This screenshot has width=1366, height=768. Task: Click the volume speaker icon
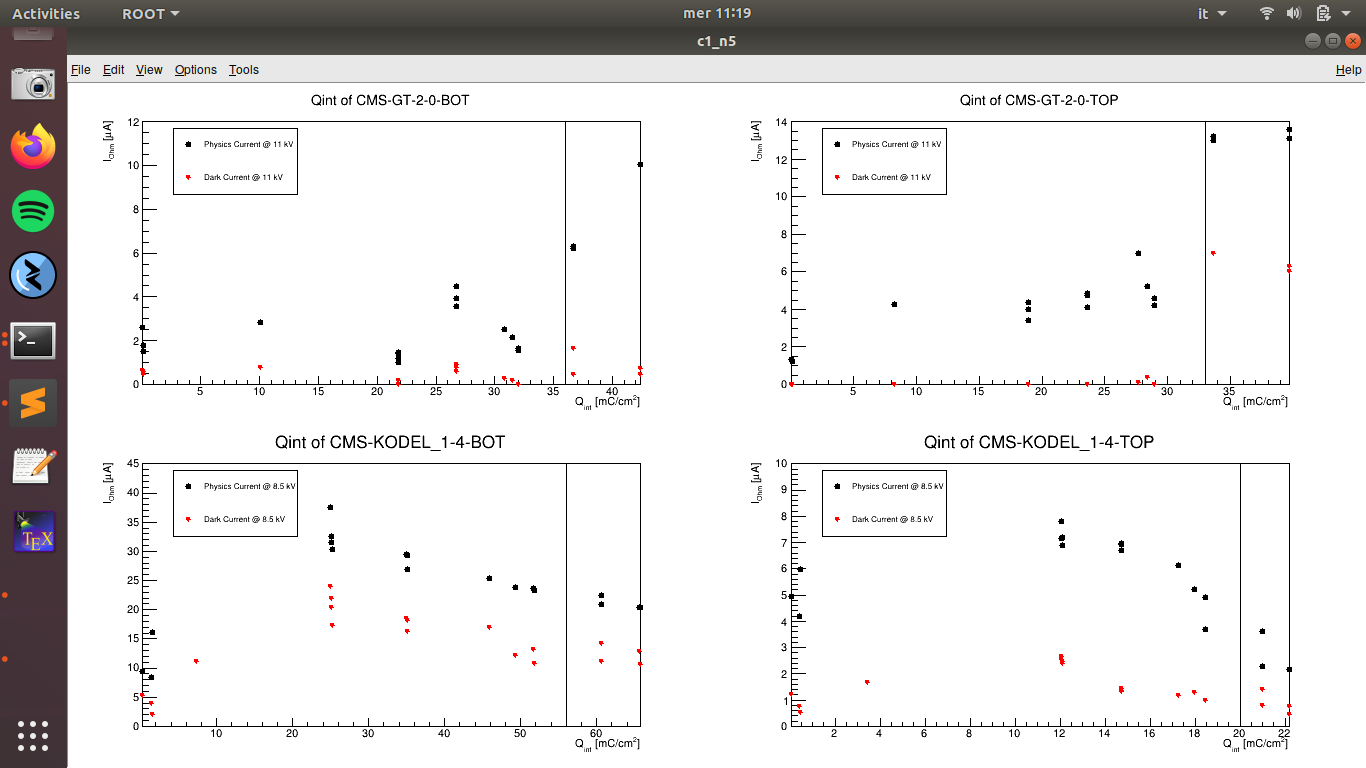pyautogui.click(x=1293, y=14)
